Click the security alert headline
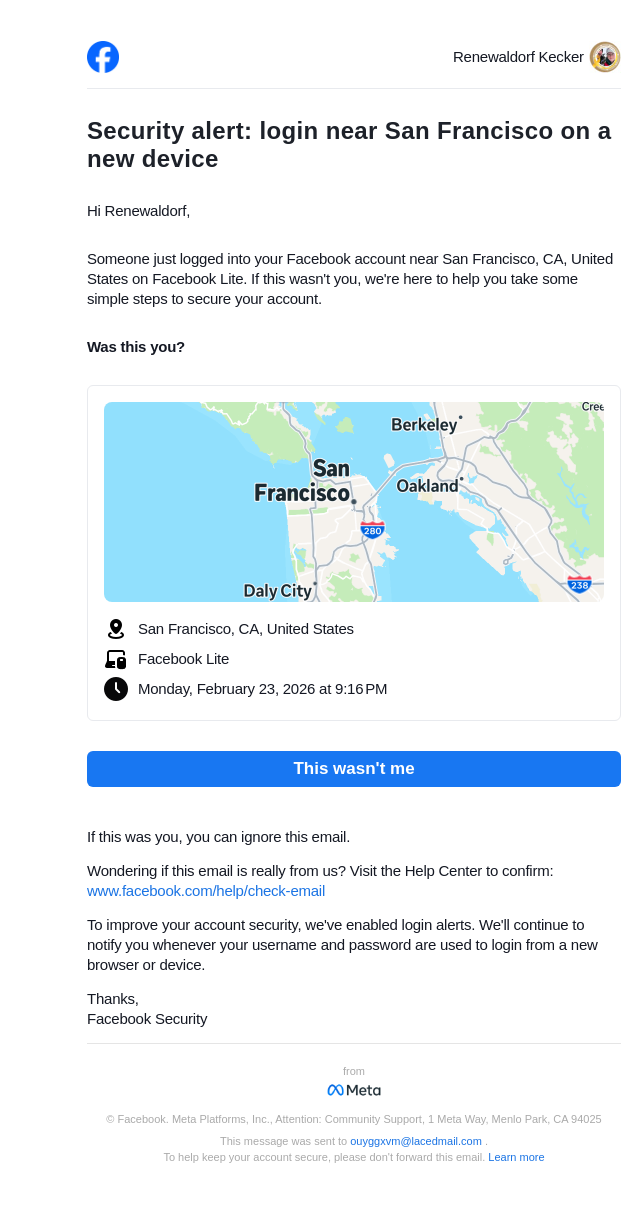624x1213 pixels. (349, 145)
